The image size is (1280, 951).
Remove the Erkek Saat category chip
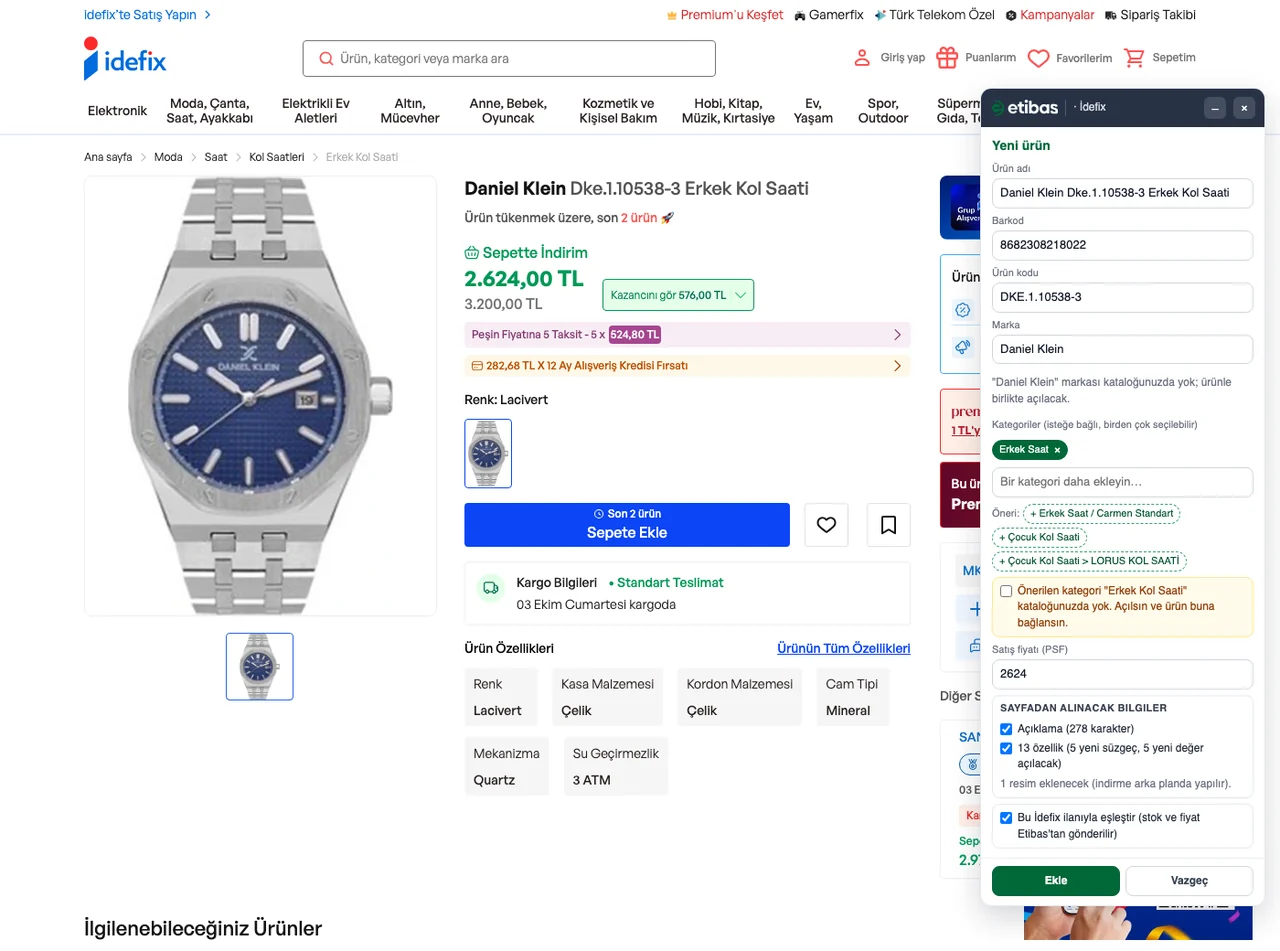pyautogui.click(x=1057, y=450)
